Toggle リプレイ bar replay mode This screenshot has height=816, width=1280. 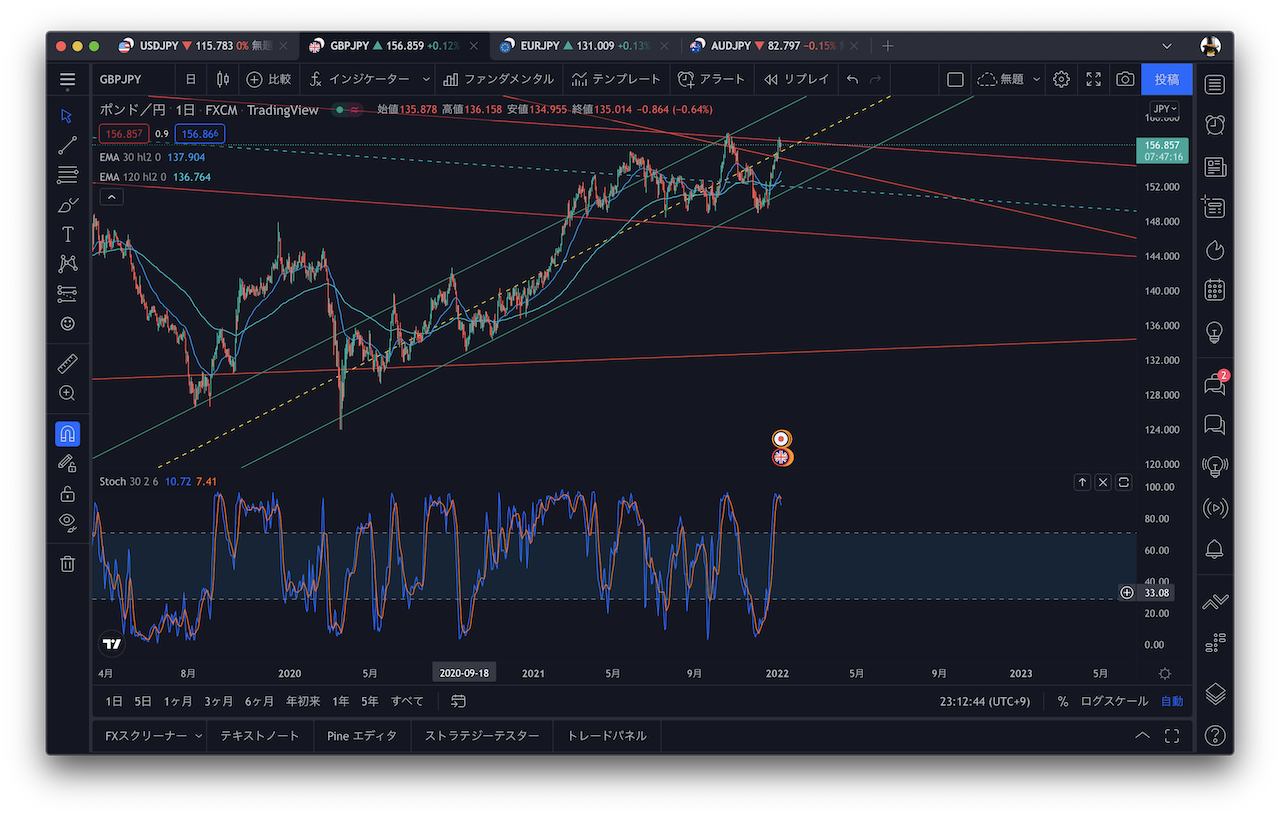(796, 79)
